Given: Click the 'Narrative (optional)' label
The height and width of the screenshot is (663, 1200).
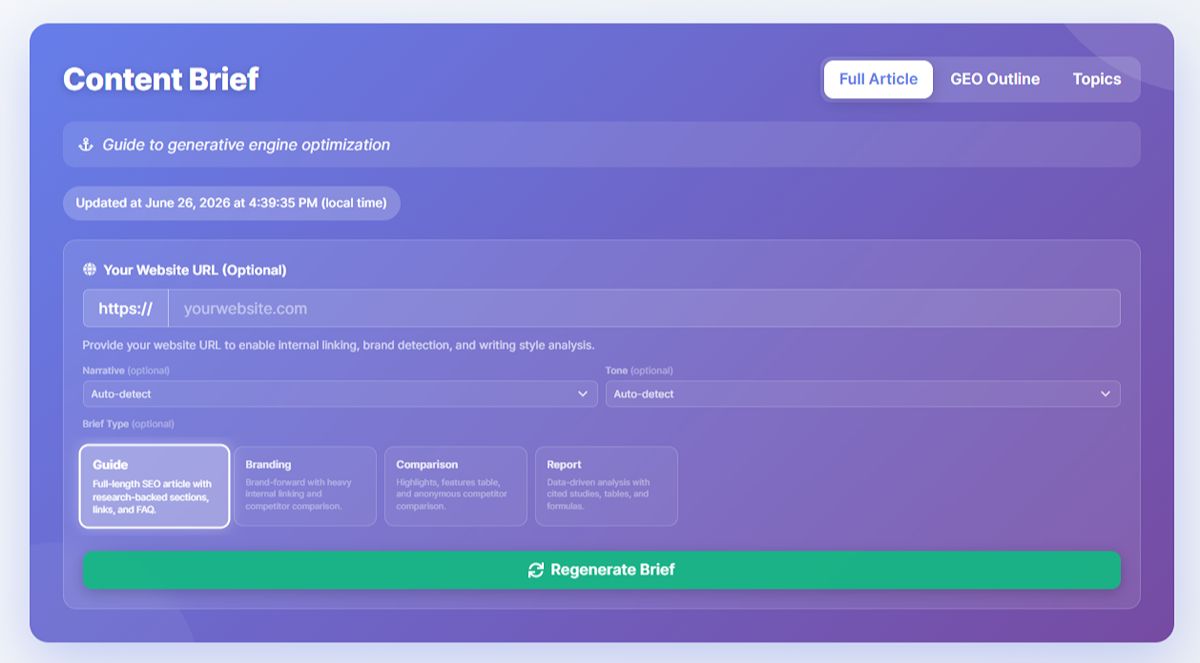Looking at the screenshot, I should pos(126,370).
